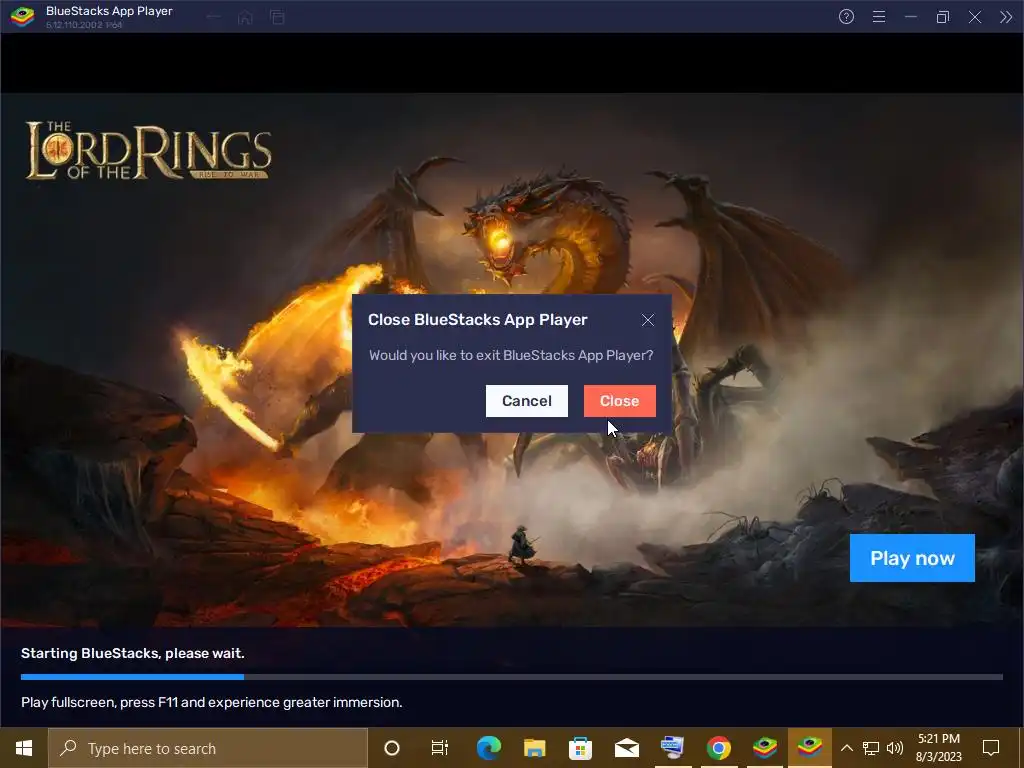Screen dimensions: 1024x768
Task: Minimize the BlueStacks App Player window
Action: [910, 17]
